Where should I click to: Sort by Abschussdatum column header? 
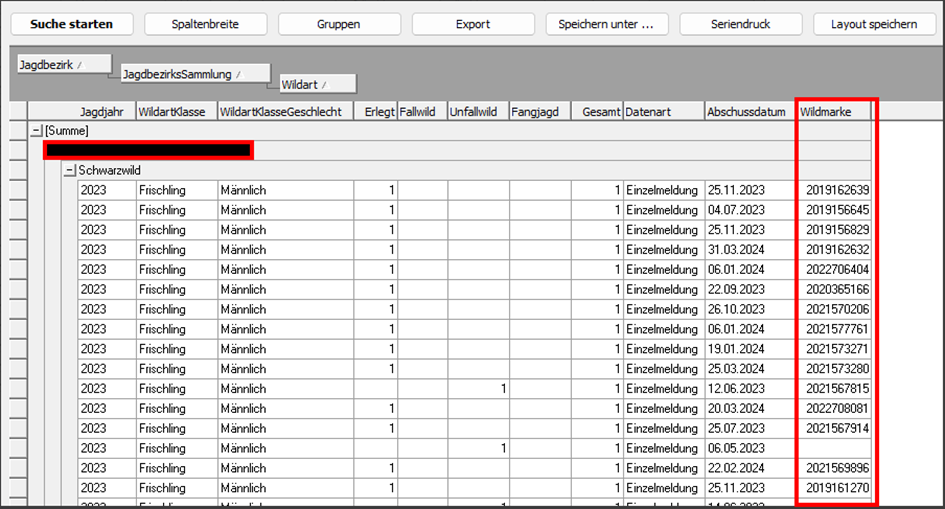coord(749,112)
